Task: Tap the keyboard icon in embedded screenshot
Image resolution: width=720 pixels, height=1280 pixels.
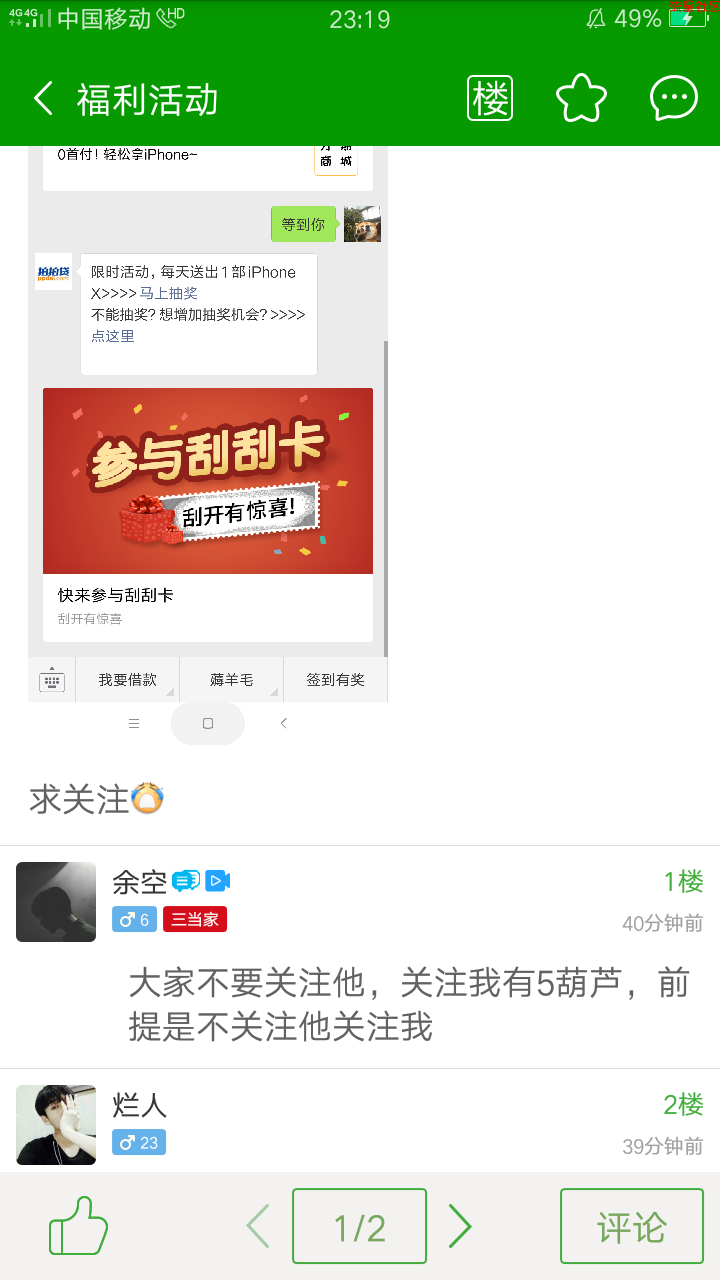Action: [52, 680]
